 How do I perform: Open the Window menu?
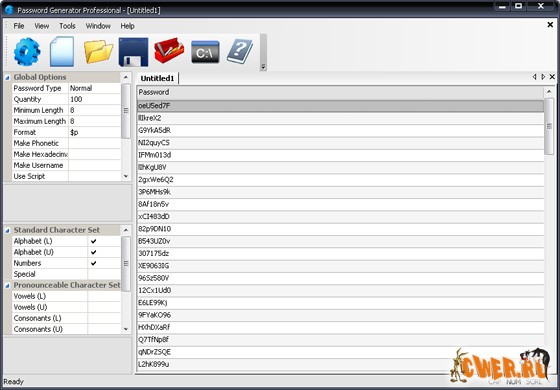pos(98,26)
